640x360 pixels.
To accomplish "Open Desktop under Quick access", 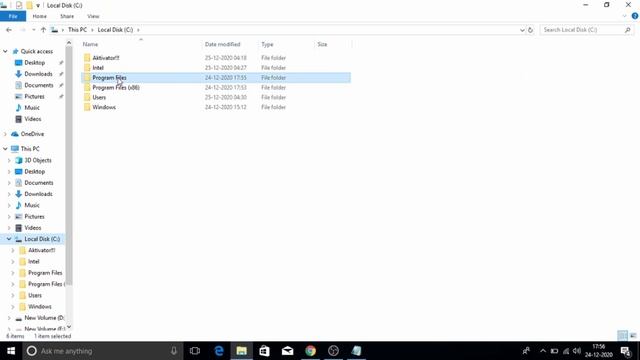I will [x=34, y=63].
